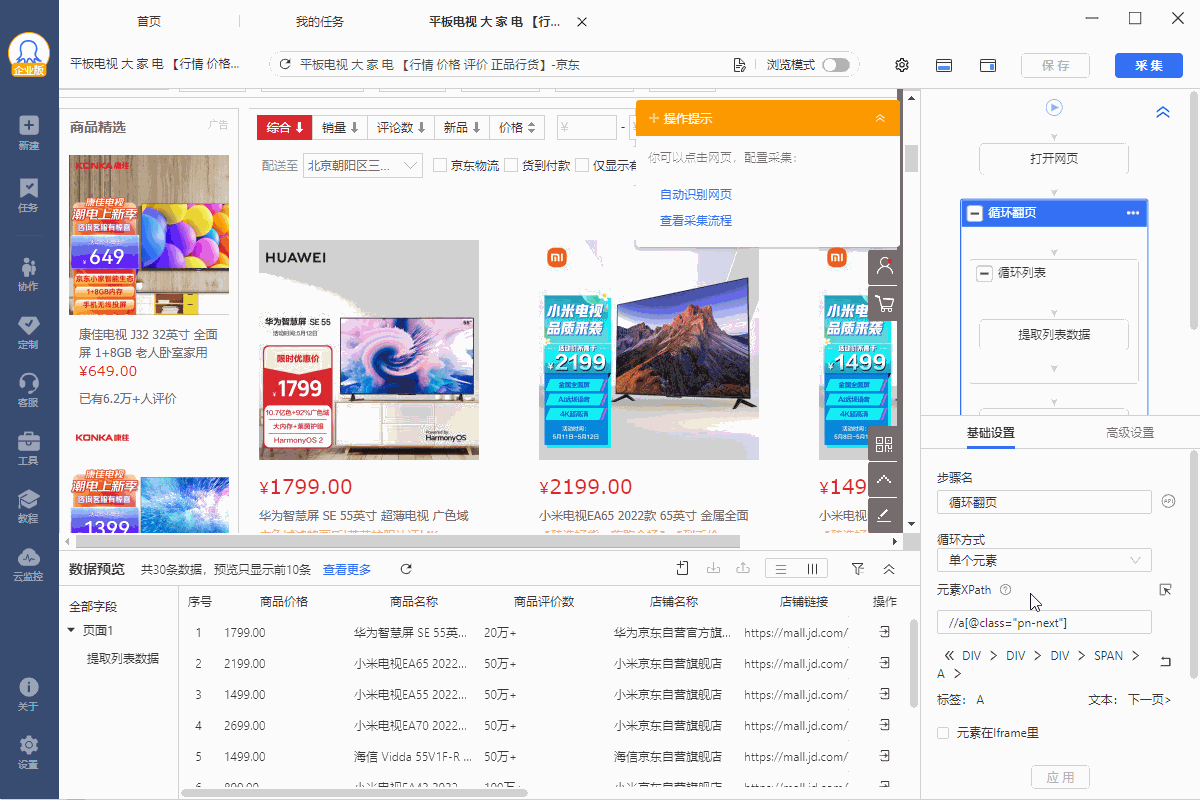Switch to 基础设置 tab

991,433
